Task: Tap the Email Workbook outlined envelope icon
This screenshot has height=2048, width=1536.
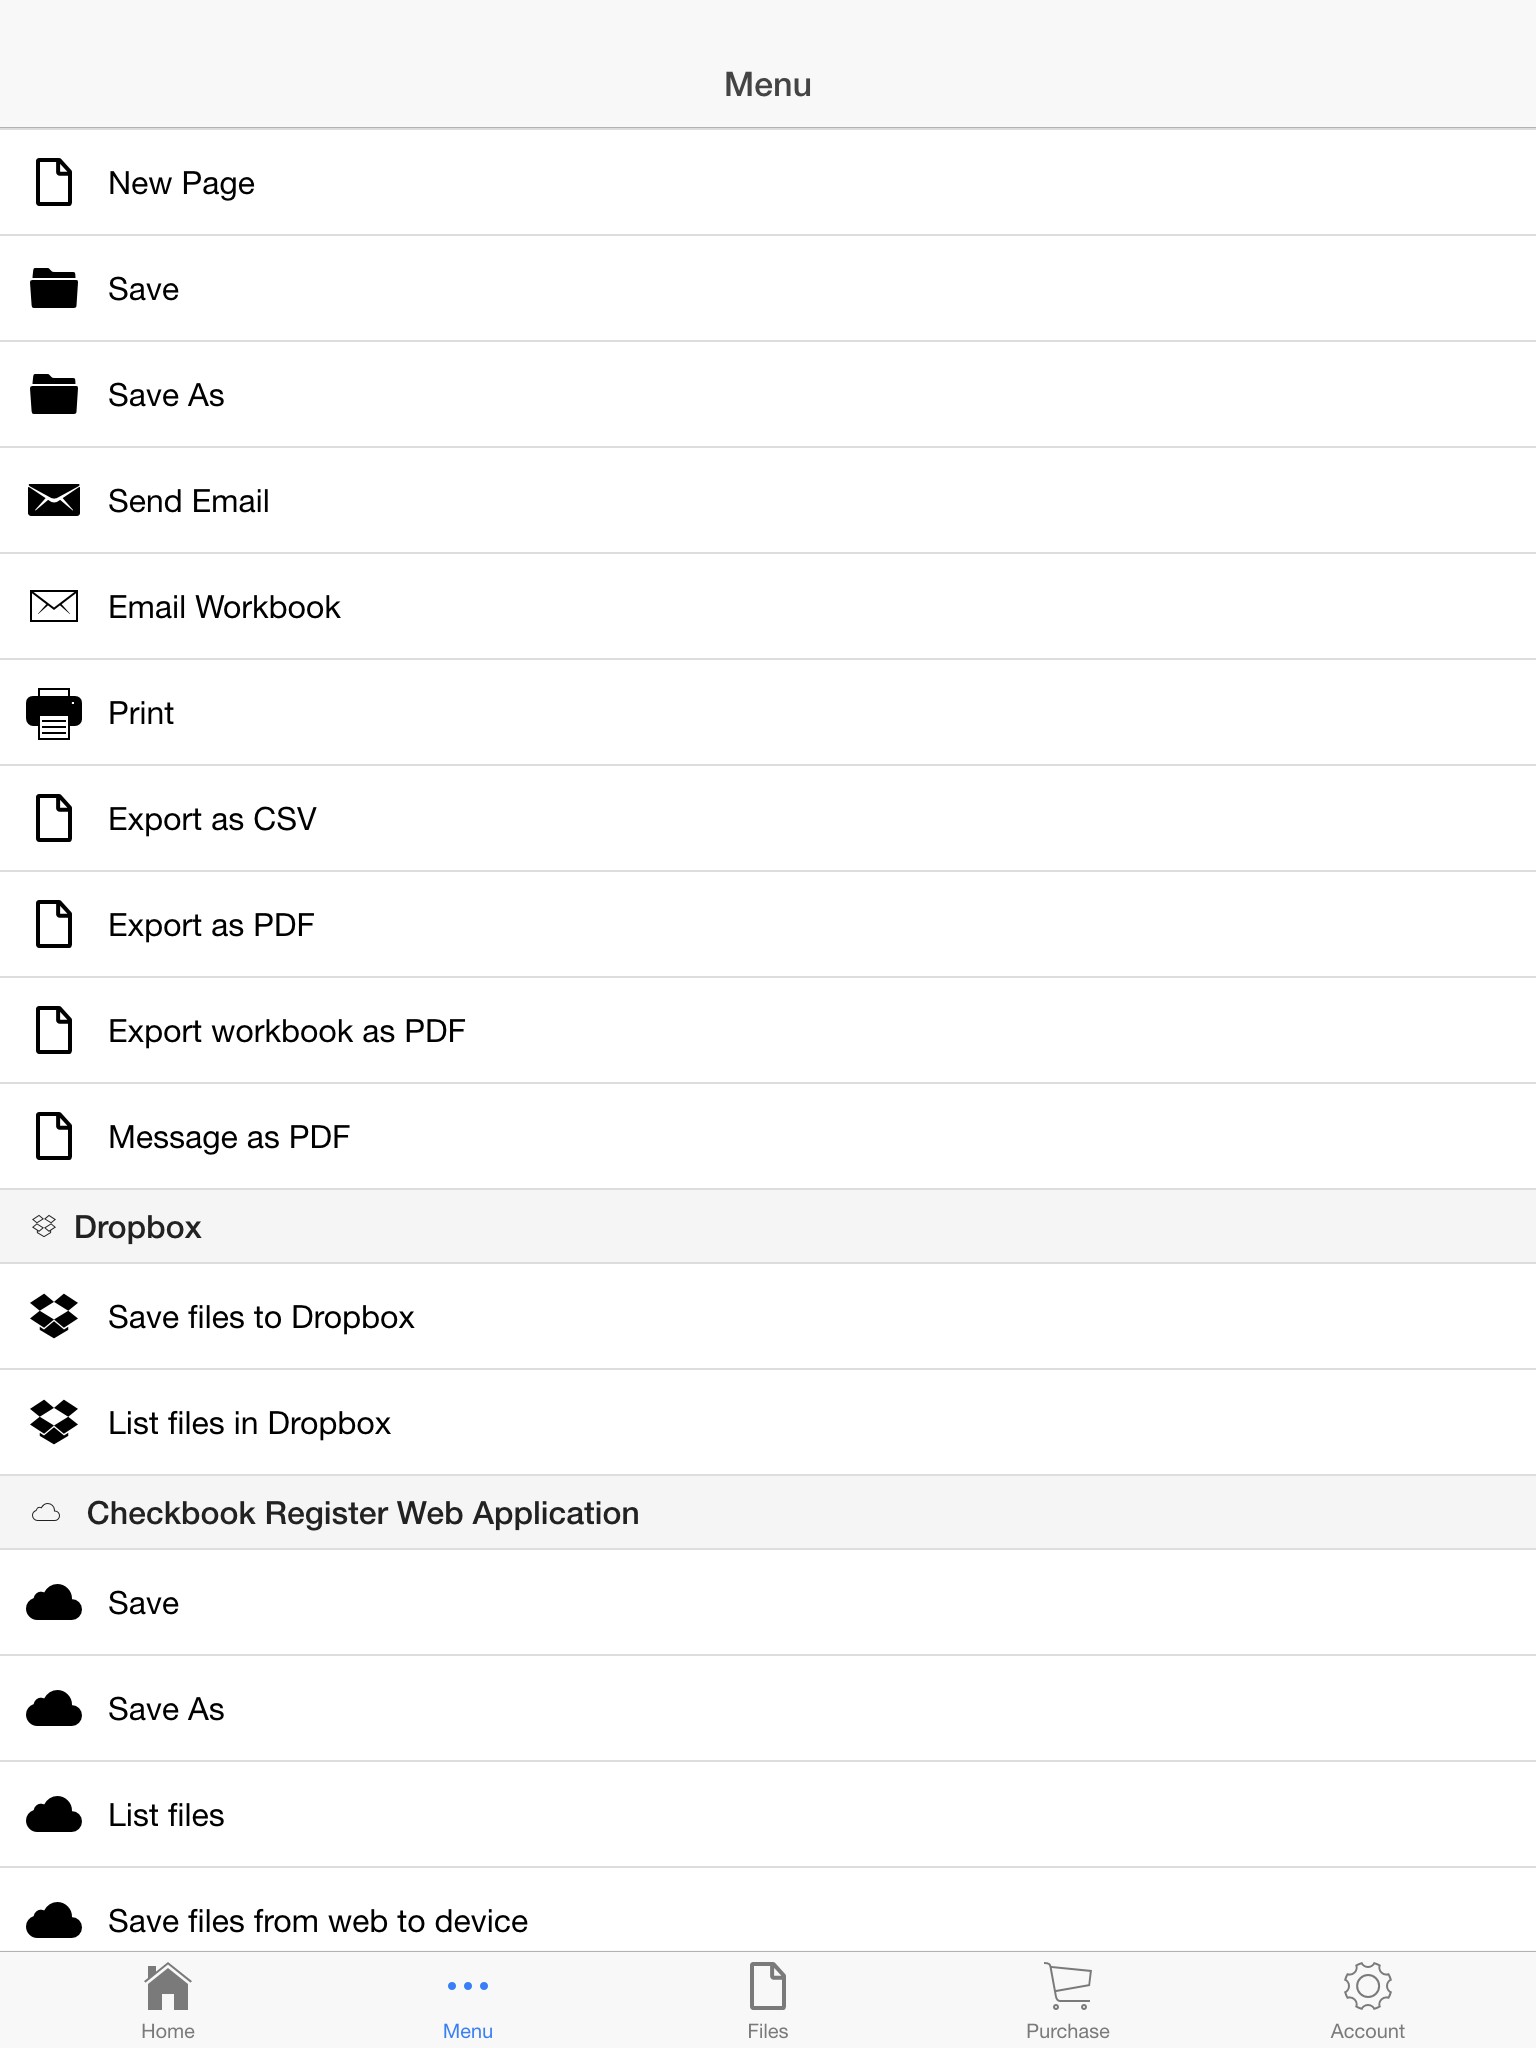Action: click(54, 606)
